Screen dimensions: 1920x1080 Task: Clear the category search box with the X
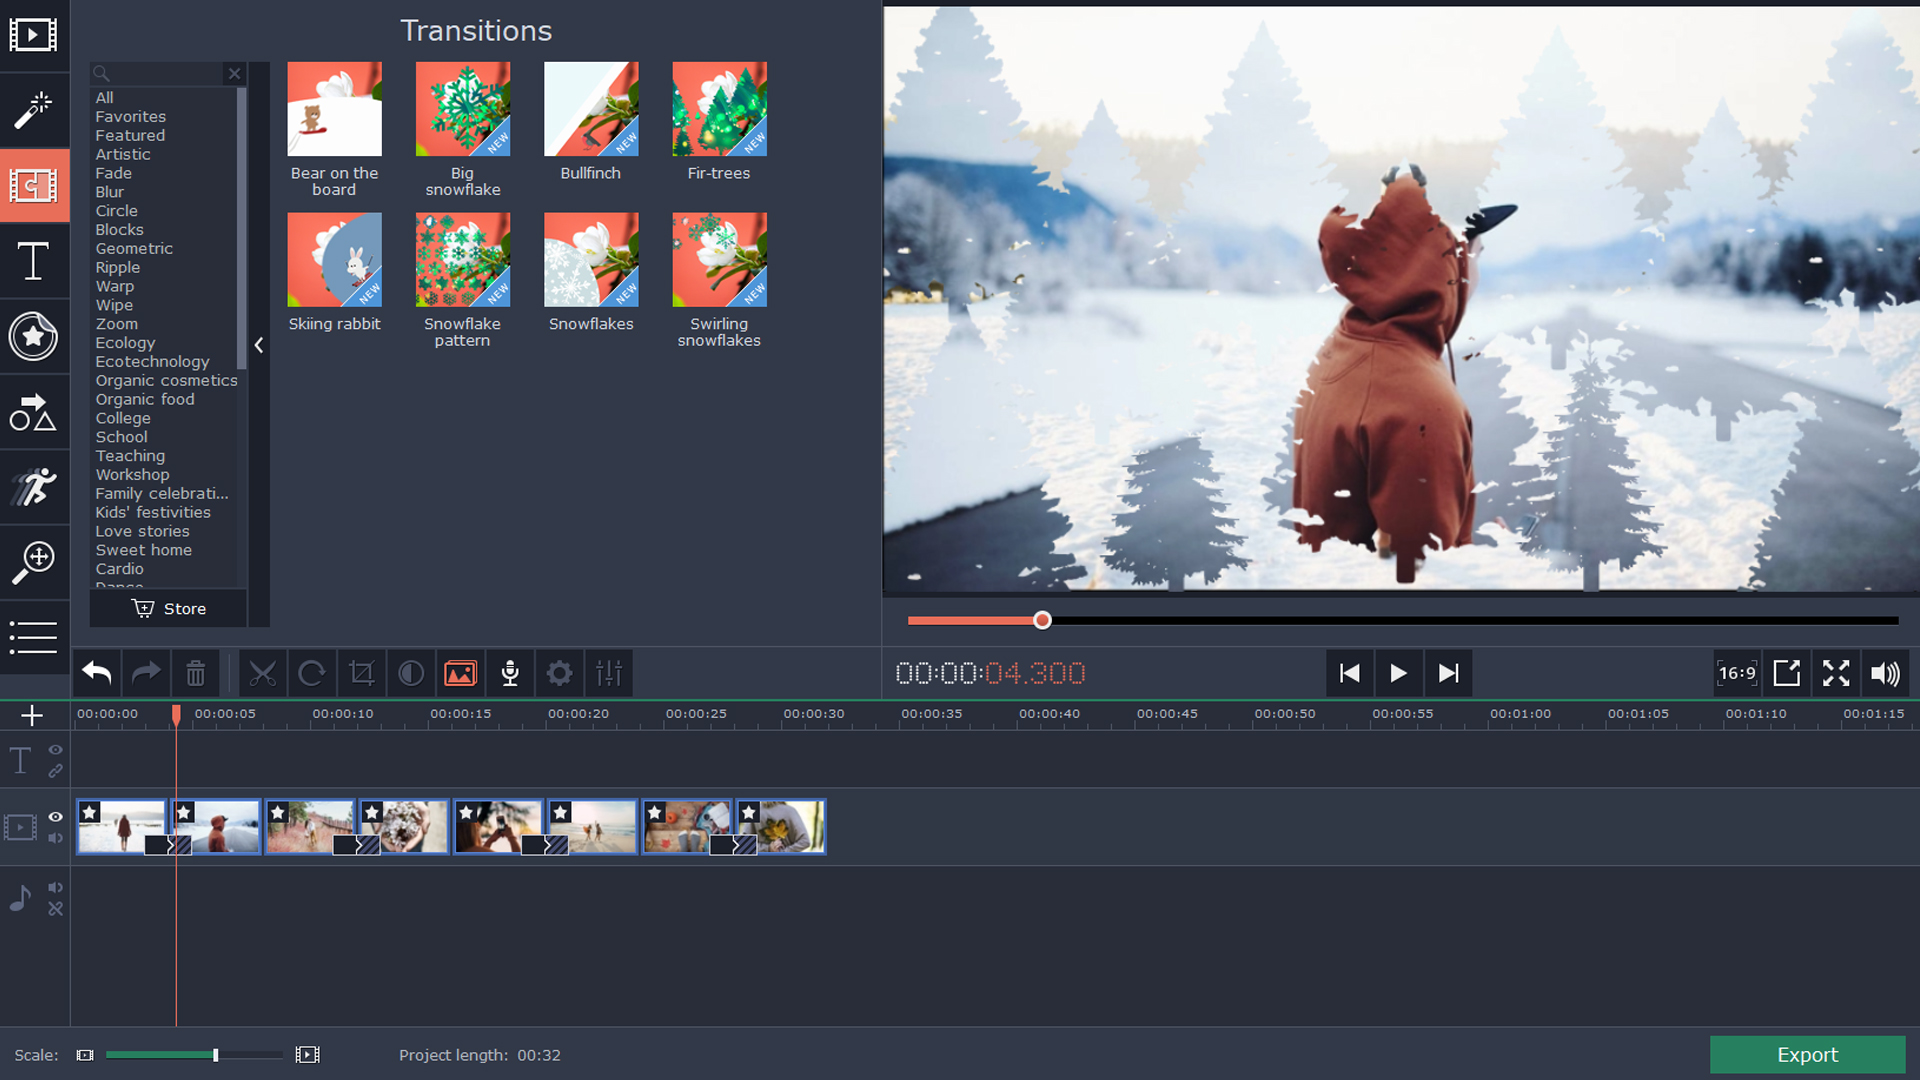click(x=234, y=73)
